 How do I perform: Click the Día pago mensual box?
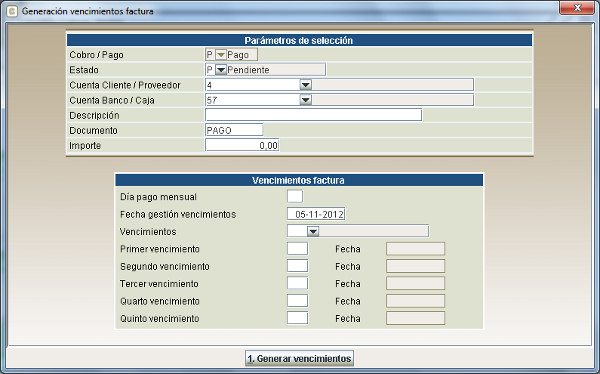295,196
